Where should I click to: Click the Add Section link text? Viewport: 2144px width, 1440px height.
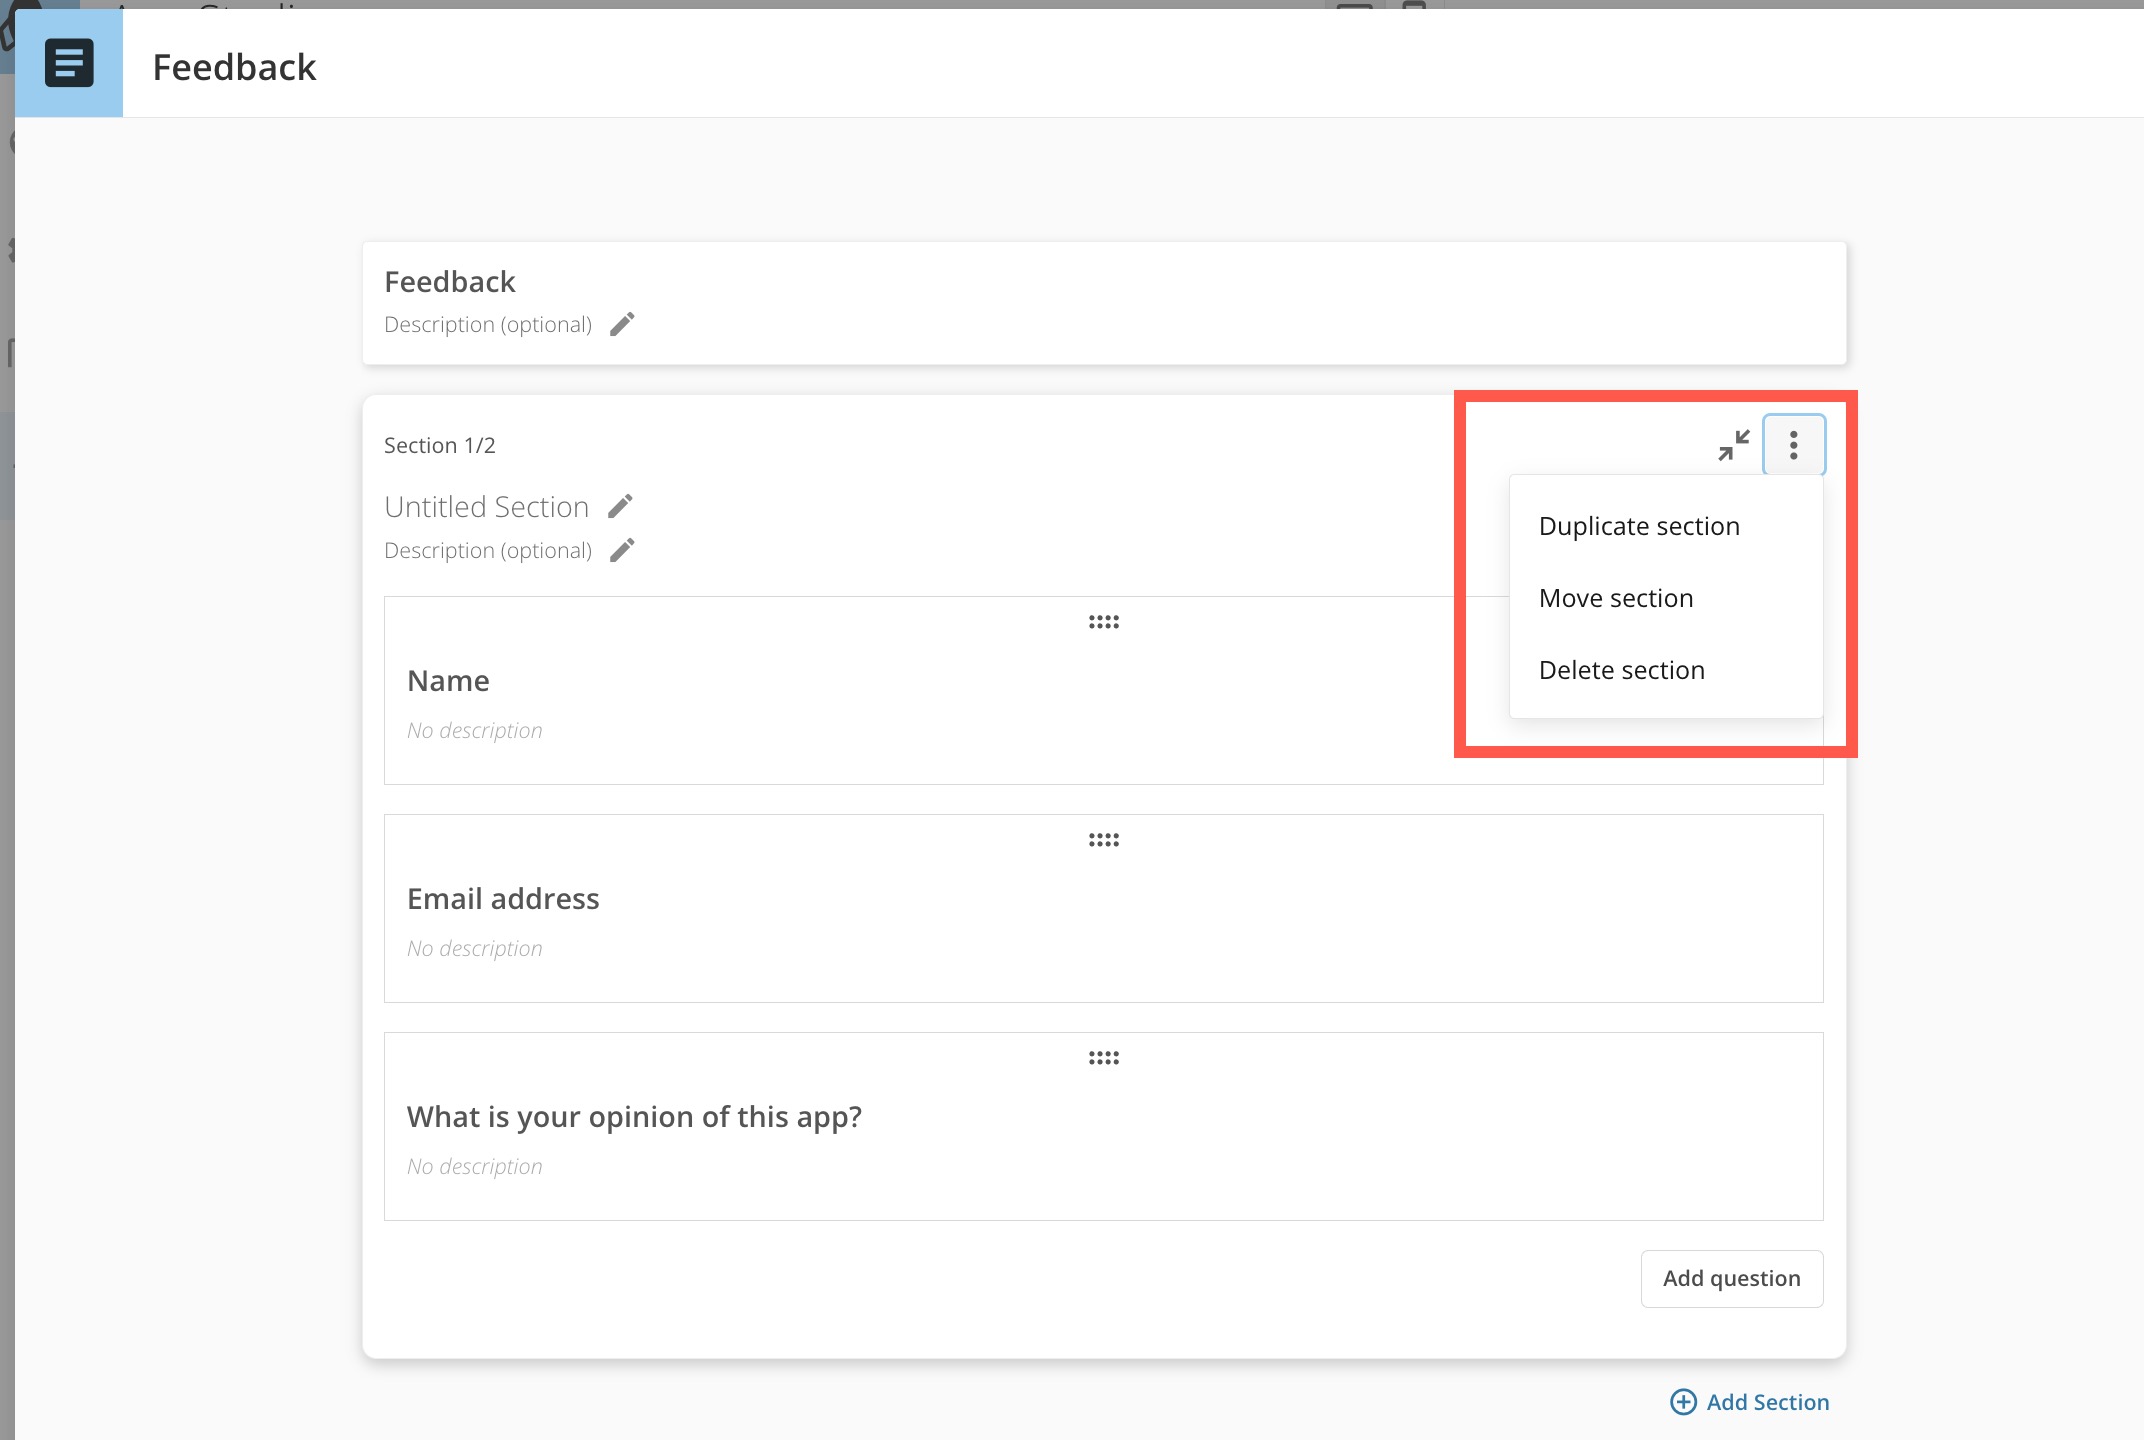point(1767,1402)
